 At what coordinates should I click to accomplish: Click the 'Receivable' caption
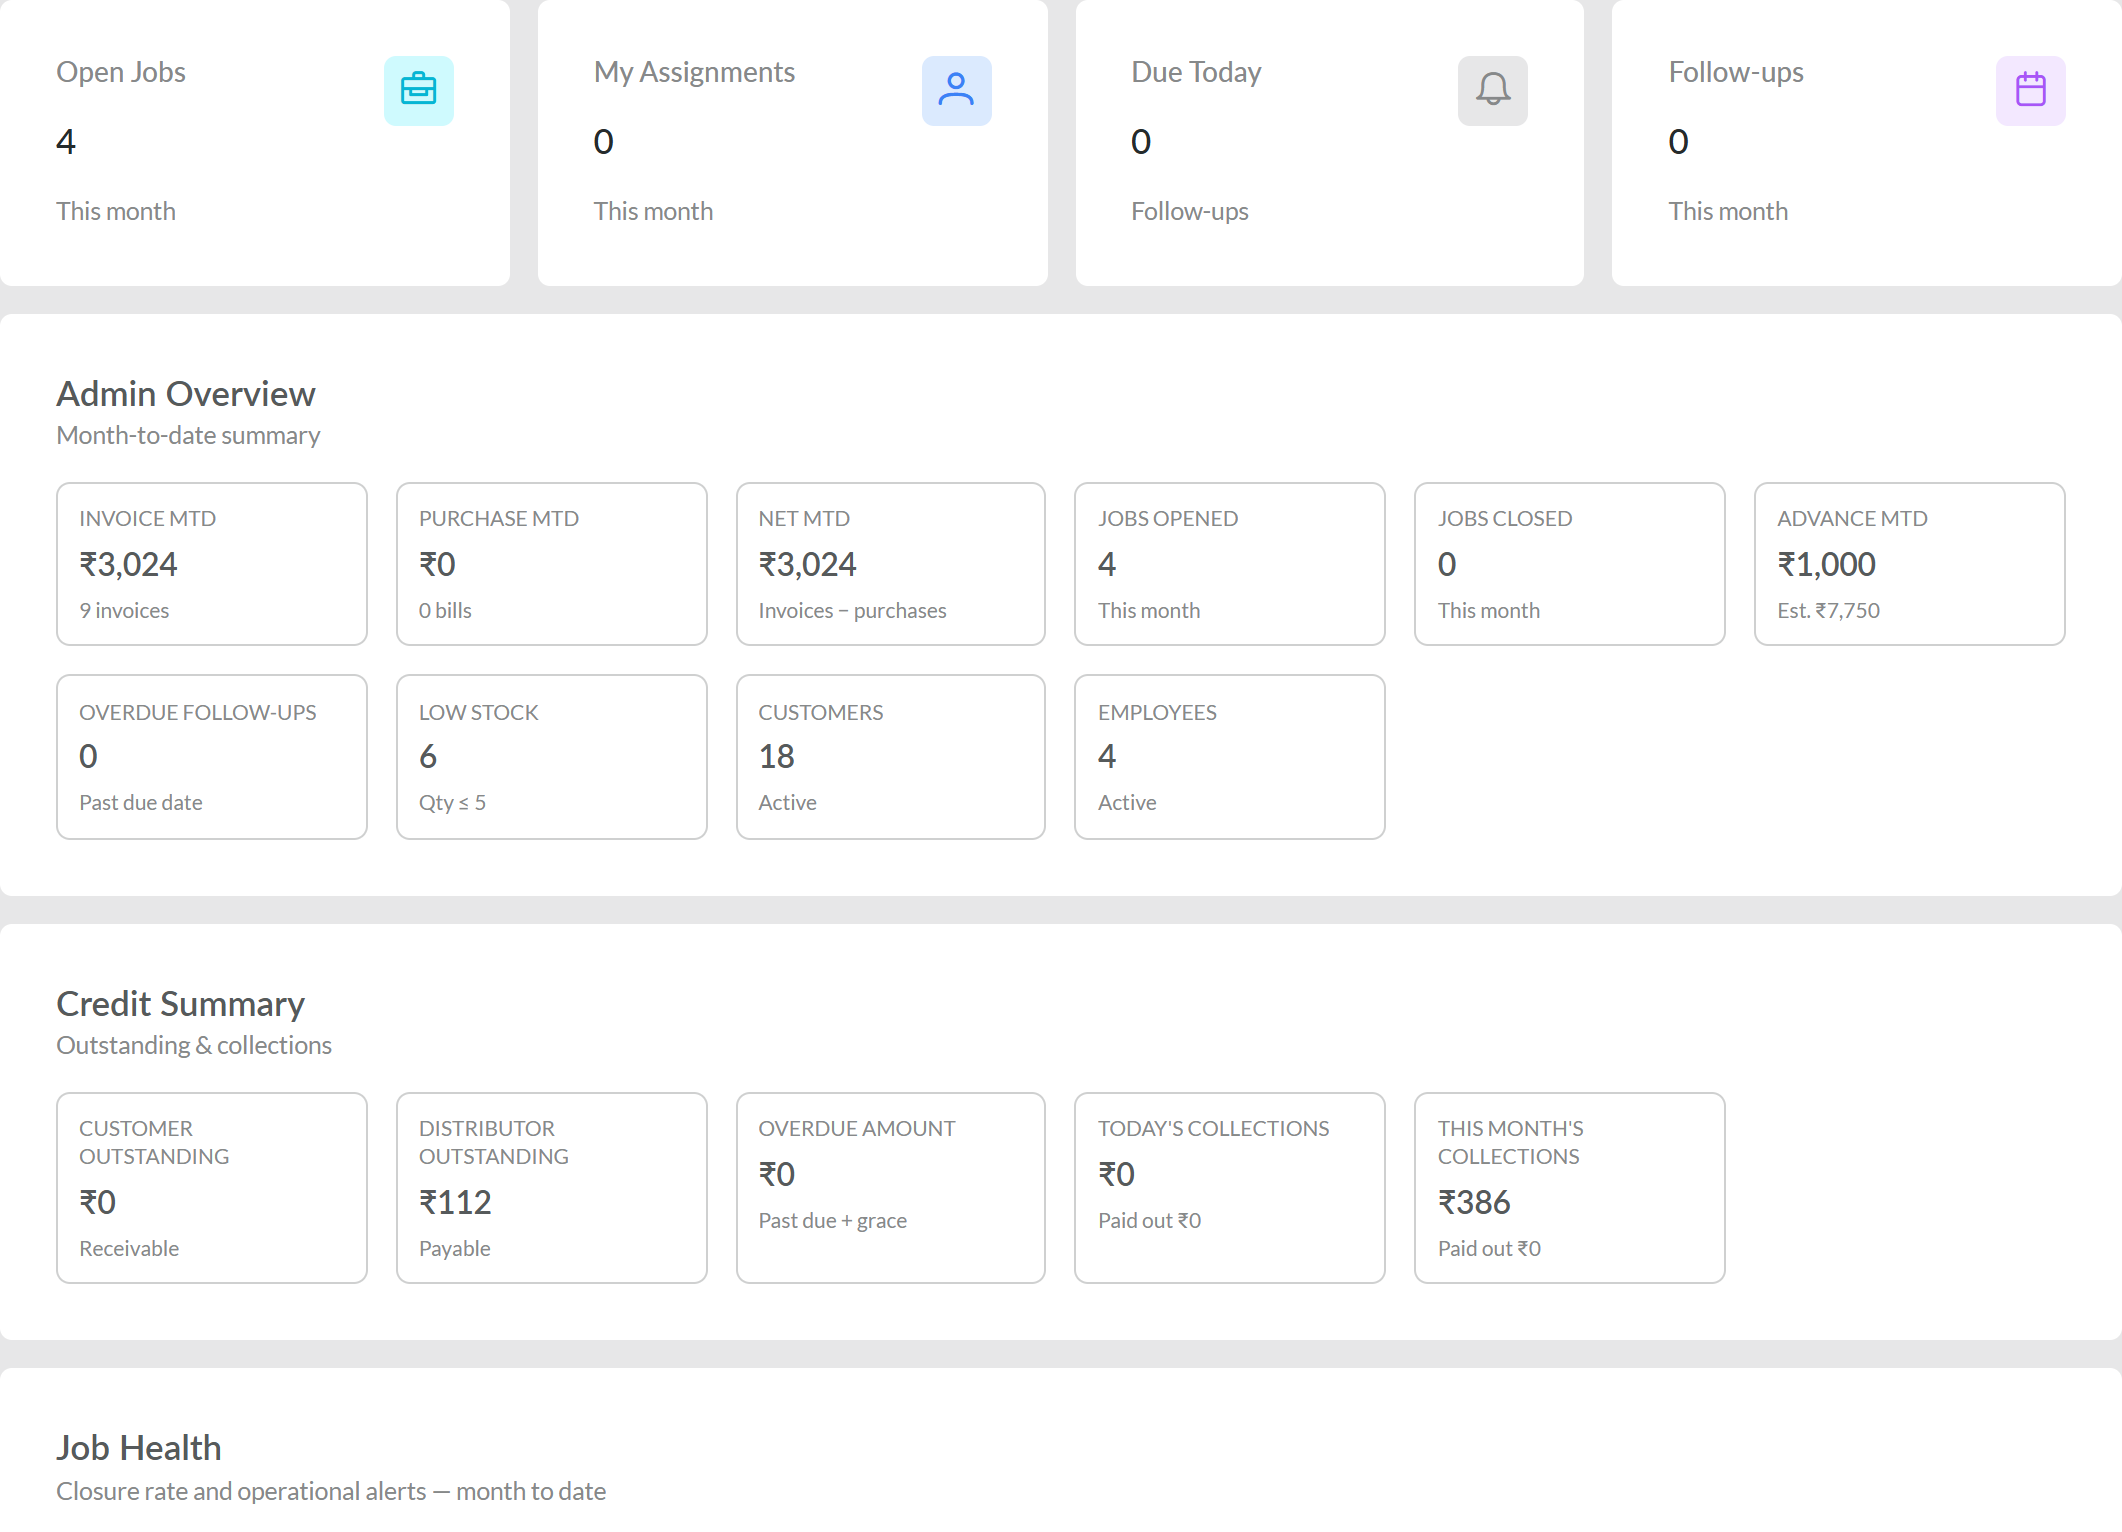129,1248
